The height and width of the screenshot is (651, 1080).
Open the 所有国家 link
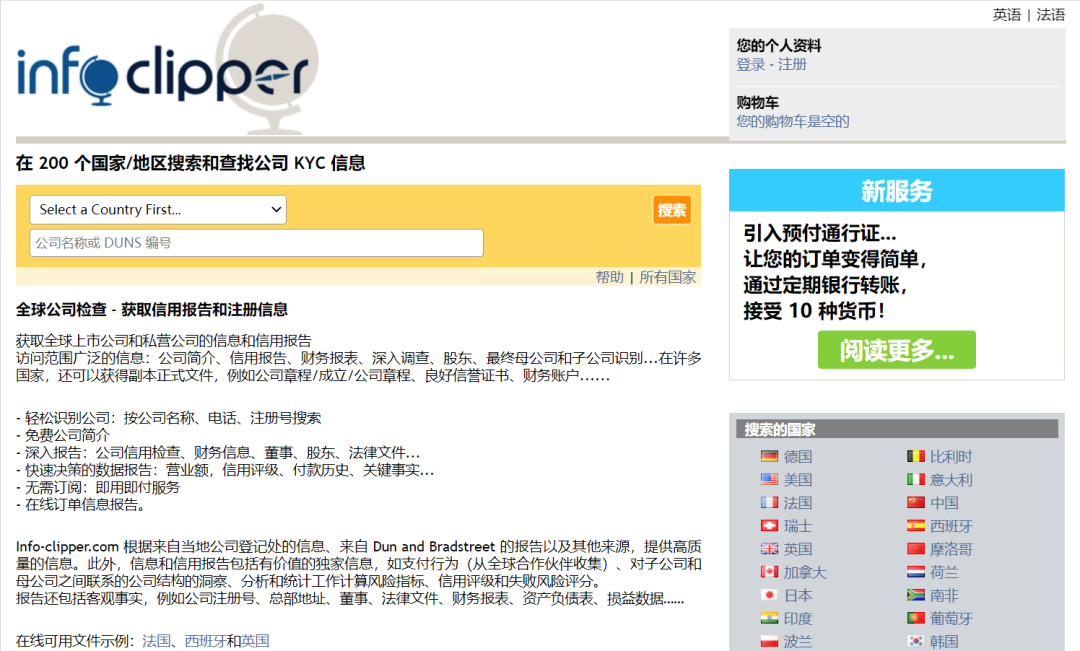click(667, 277)
